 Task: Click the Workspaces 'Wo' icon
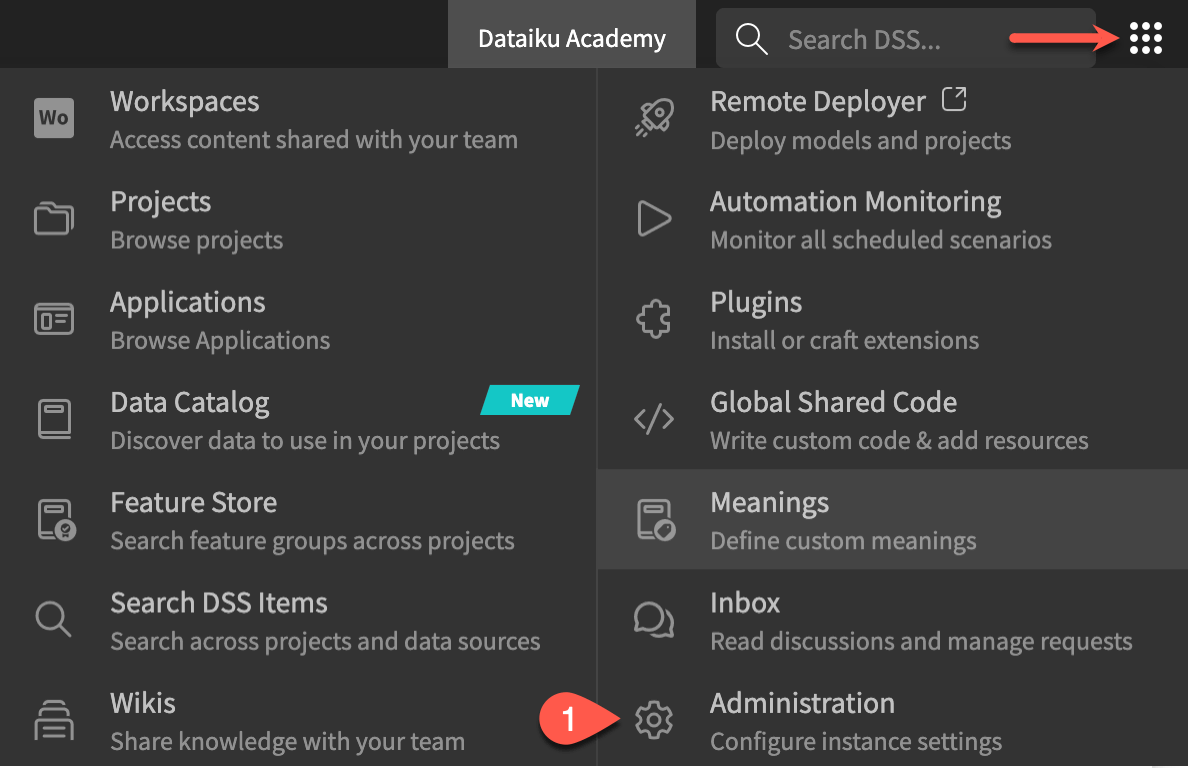[54, 118]
